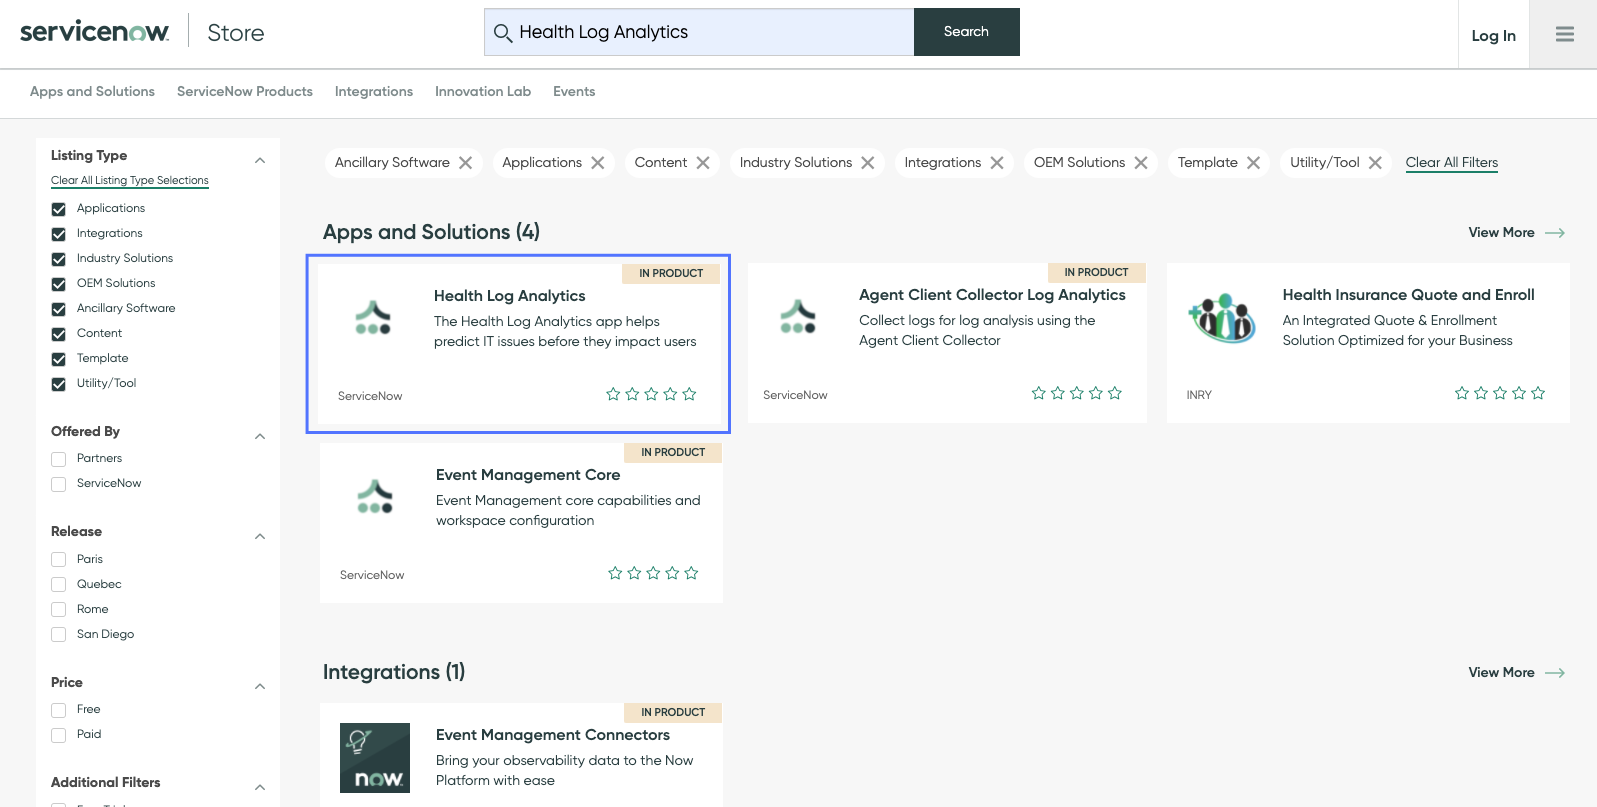Viewport: 1597px width, 807px height.
Task: Uncheck the Applications listing type
Action: [59, 209]
